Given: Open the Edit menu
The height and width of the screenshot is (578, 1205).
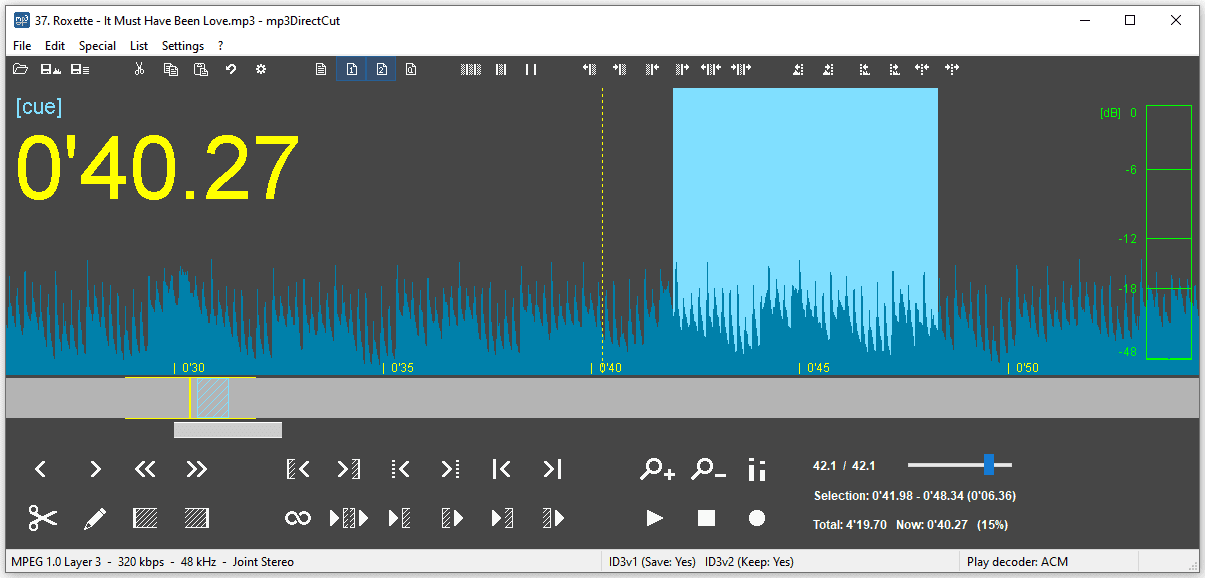Looking at the screenshot, I should (55, 46).
